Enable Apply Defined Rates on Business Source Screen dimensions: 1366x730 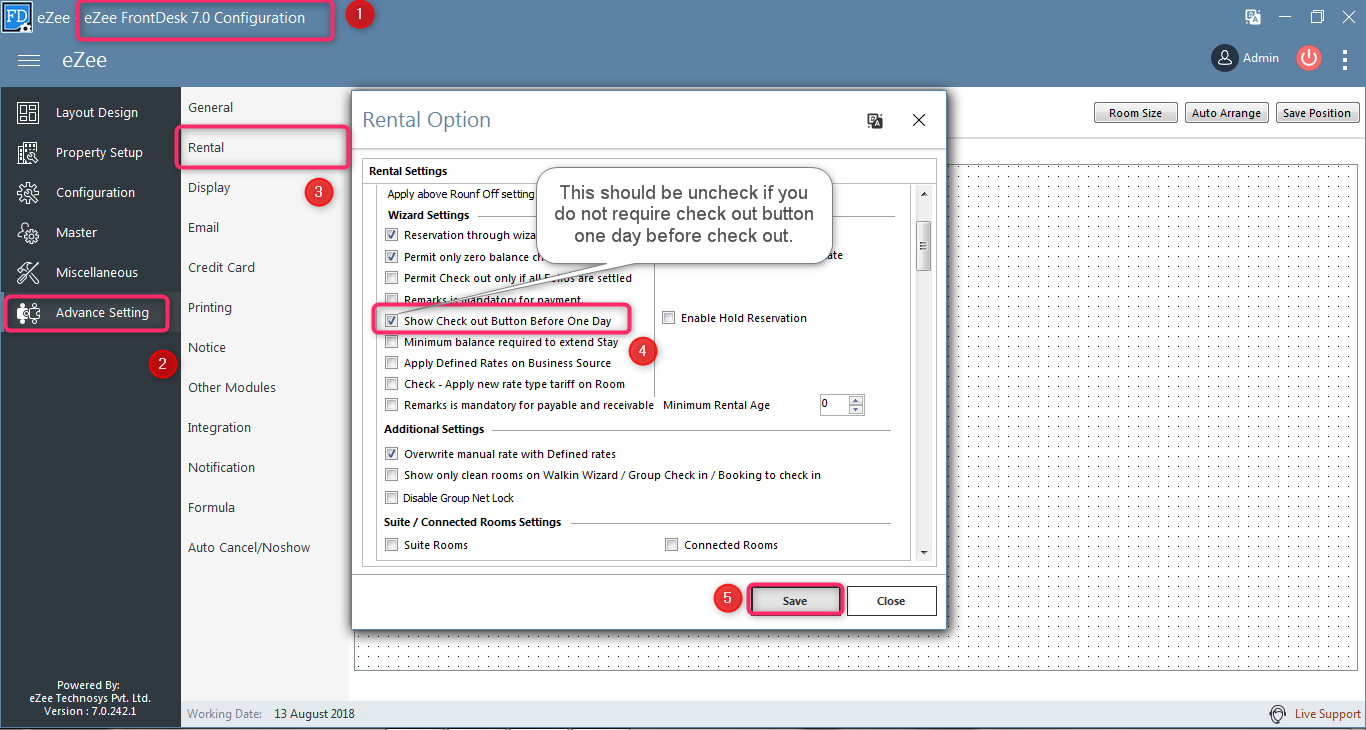pos(392,363)
